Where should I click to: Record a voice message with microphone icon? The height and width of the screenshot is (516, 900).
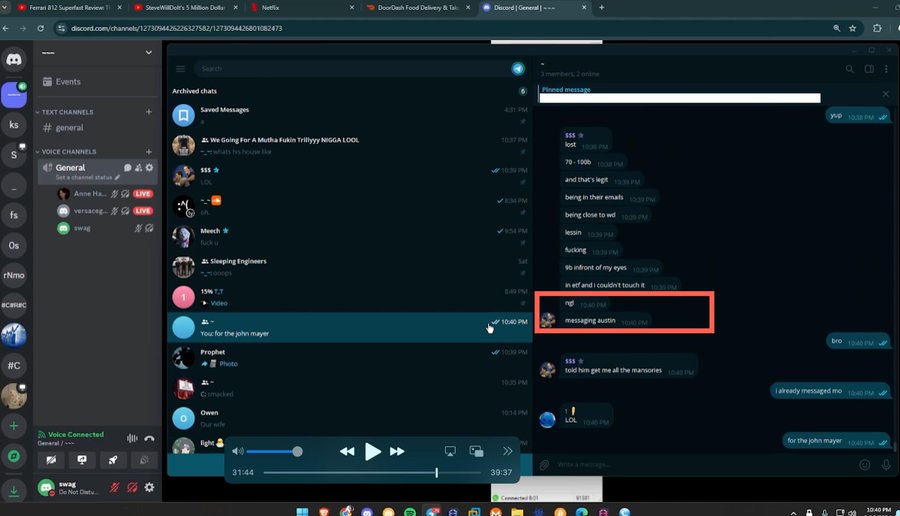(x=886, y=464)
